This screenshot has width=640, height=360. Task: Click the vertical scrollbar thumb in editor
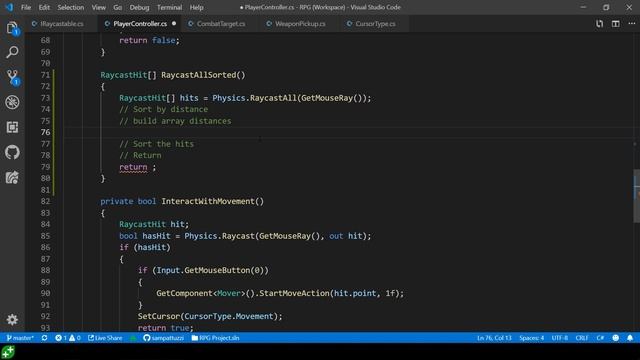click(x=636, y=196)
